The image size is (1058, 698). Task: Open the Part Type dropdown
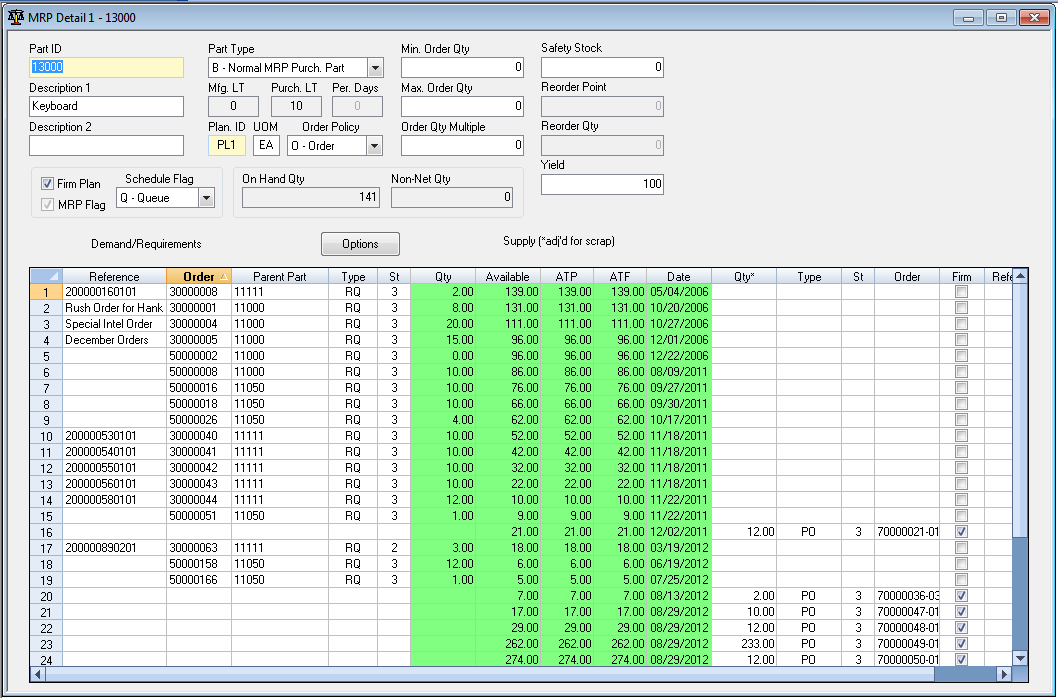pyautogui.click(x=375, y=68)
